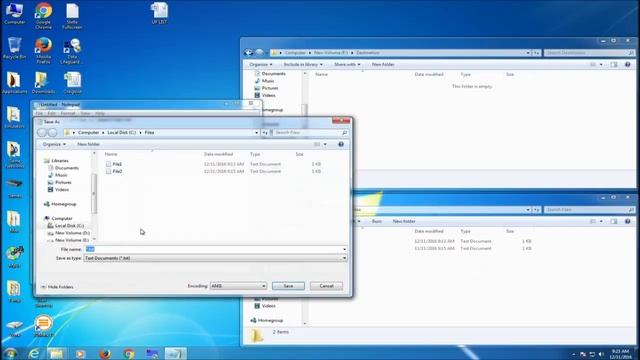The height and width of the screenshot is (360, 640).
Task: Open the view options arrow in the Destination window
Action: pyautogui.click(x=601, y=64)
